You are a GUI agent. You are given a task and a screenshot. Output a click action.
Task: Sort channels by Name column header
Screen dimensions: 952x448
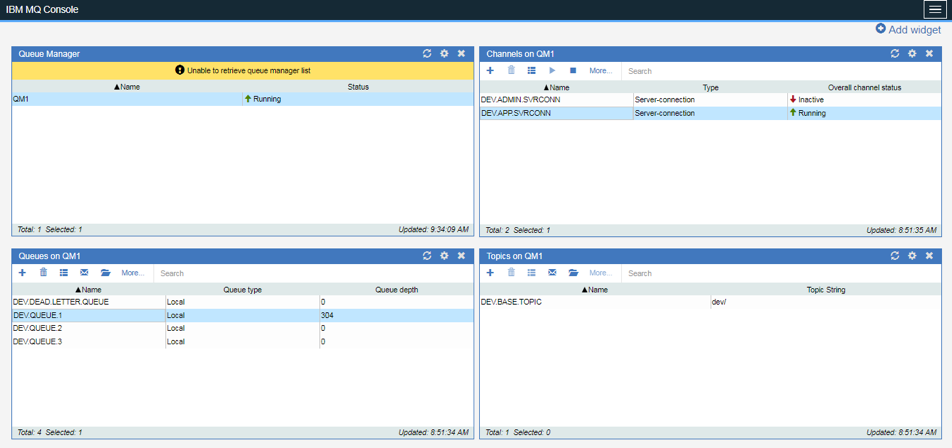(x=556, y=87)
